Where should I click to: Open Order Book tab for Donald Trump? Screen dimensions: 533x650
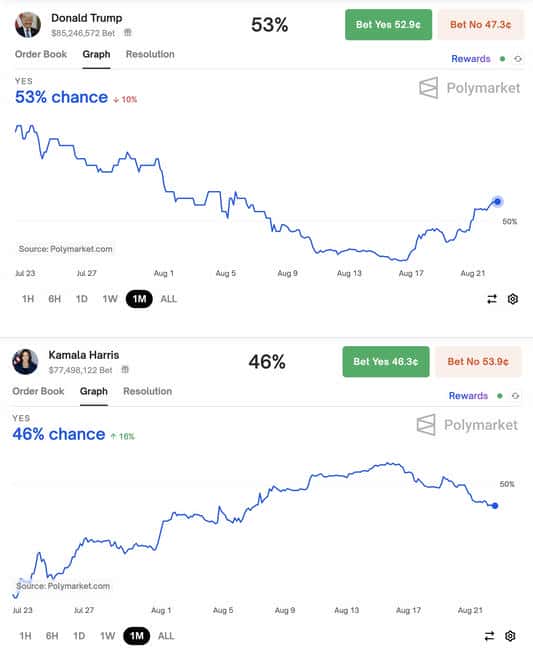(41, 54)
